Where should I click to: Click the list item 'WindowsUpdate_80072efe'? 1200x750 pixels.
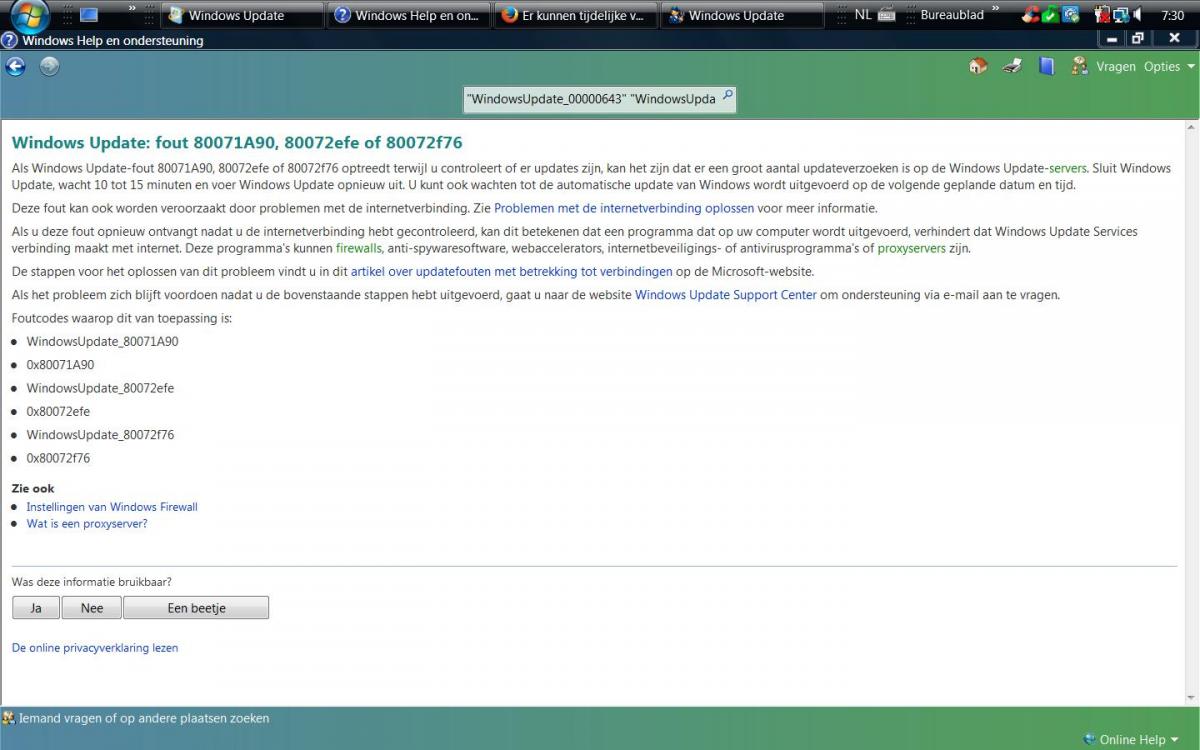coord(100,388)
